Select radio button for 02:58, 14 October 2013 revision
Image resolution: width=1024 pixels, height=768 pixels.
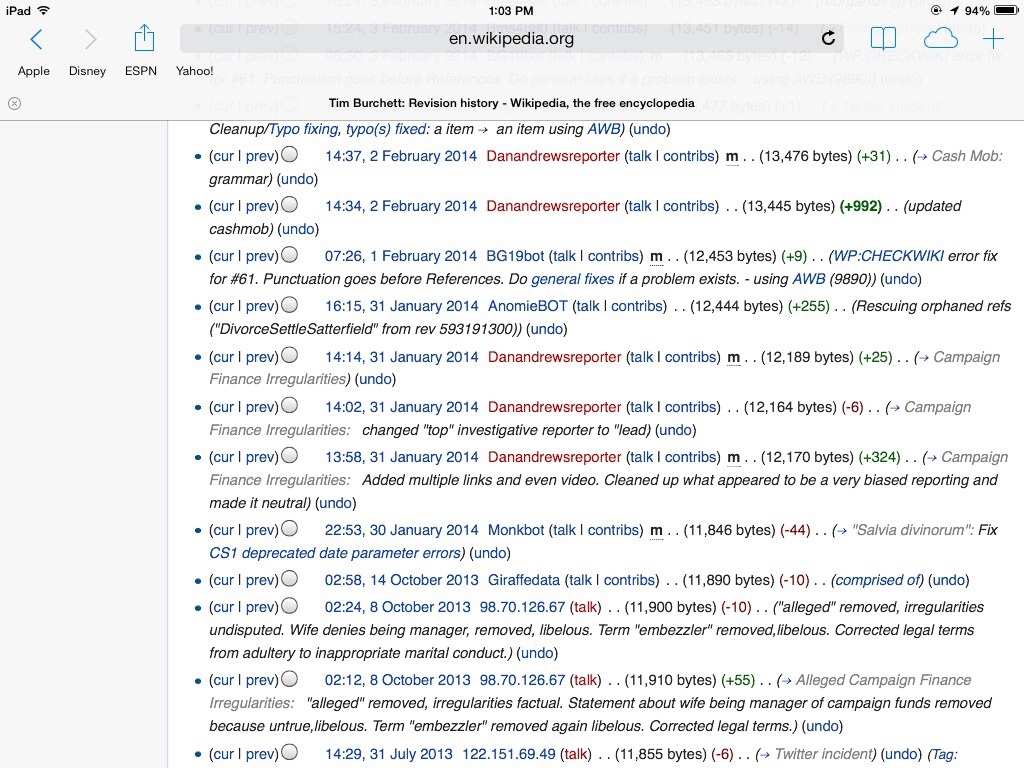click(289, 578)
